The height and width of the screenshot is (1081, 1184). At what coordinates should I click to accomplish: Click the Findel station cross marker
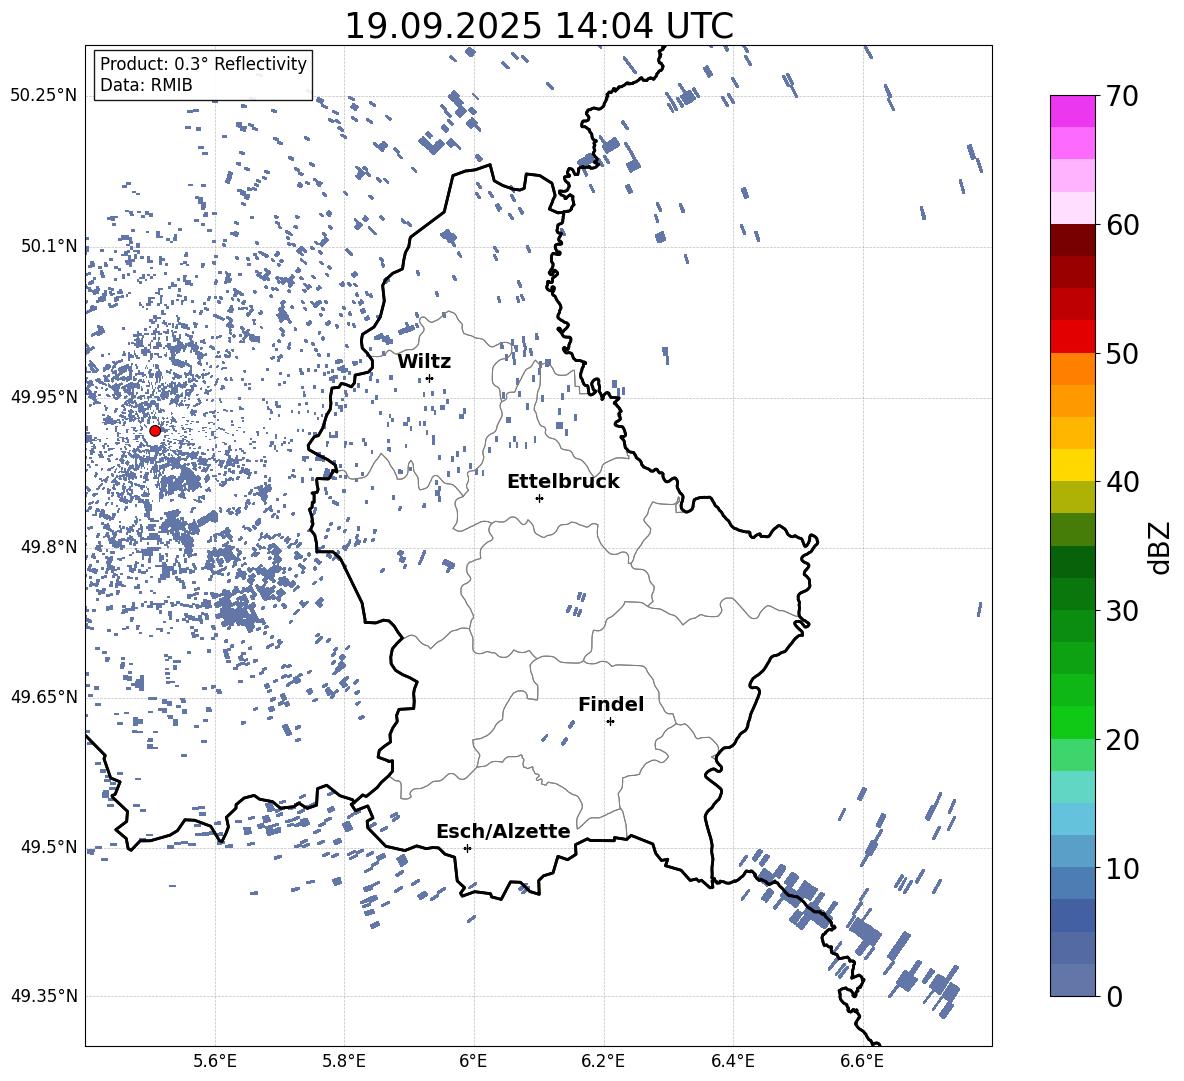click(x=610, y=722)
